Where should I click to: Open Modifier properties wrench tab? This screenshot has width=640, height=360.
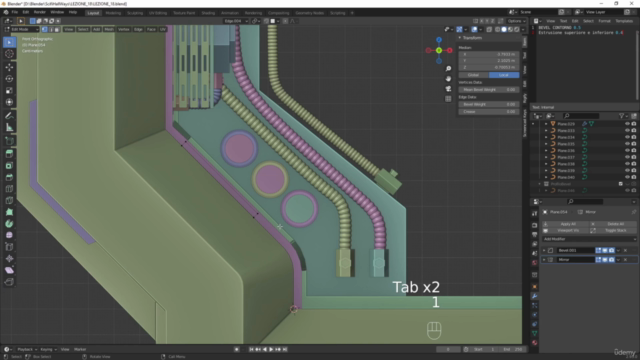(535, 296)
